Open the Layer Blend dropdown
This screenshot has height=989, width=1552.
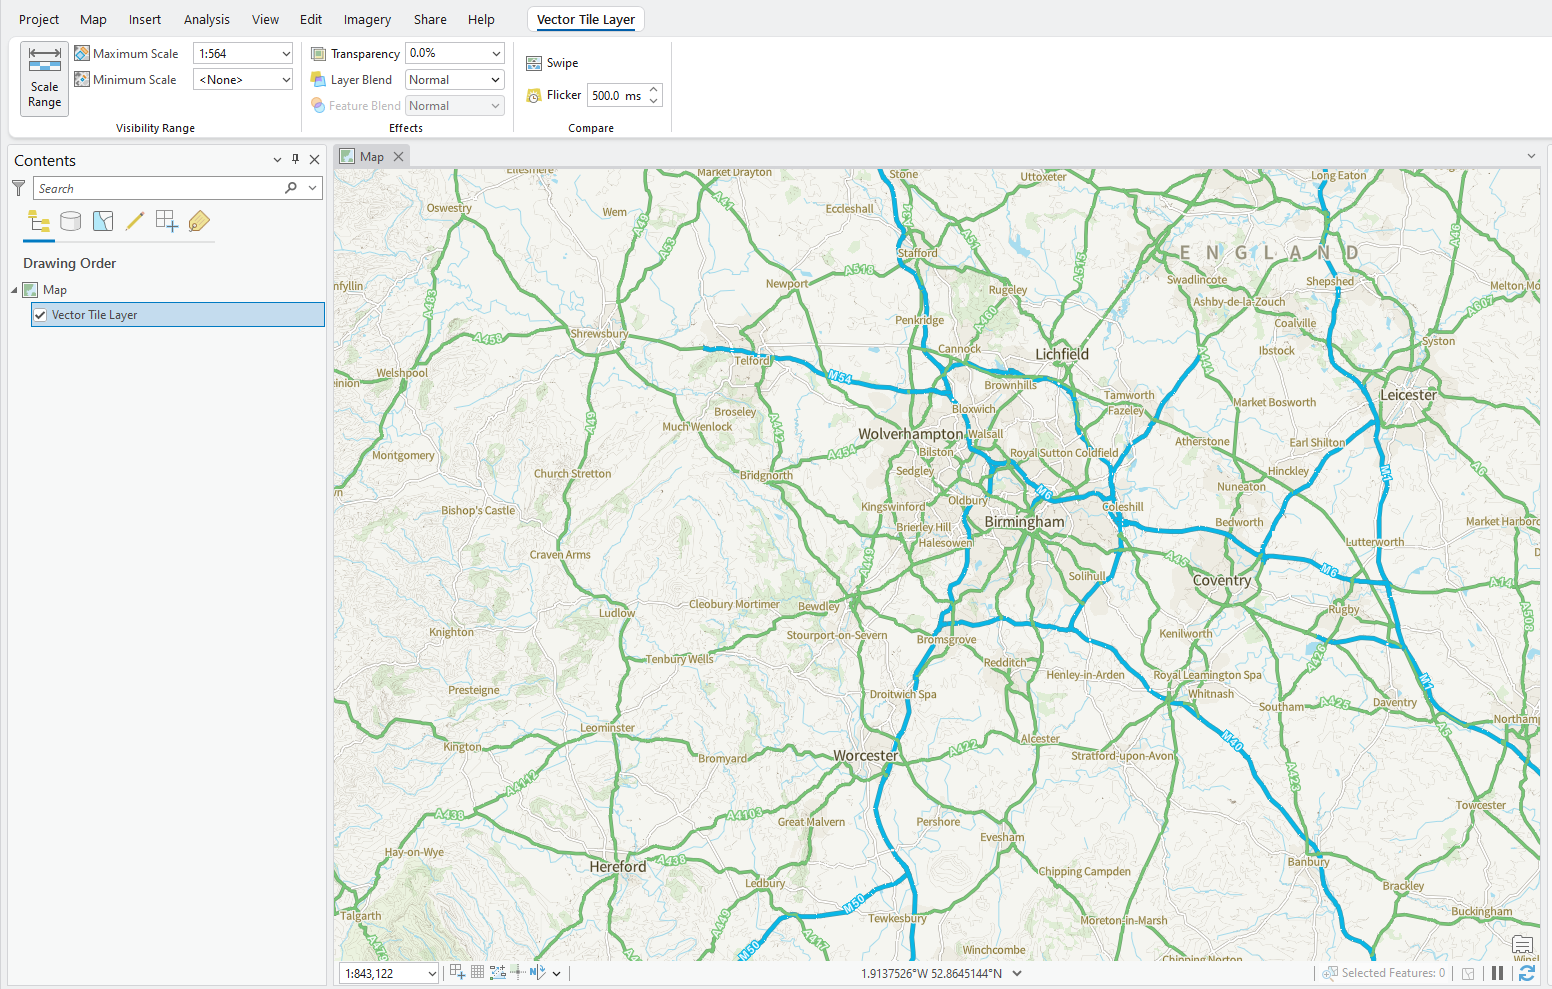point(492,79)
